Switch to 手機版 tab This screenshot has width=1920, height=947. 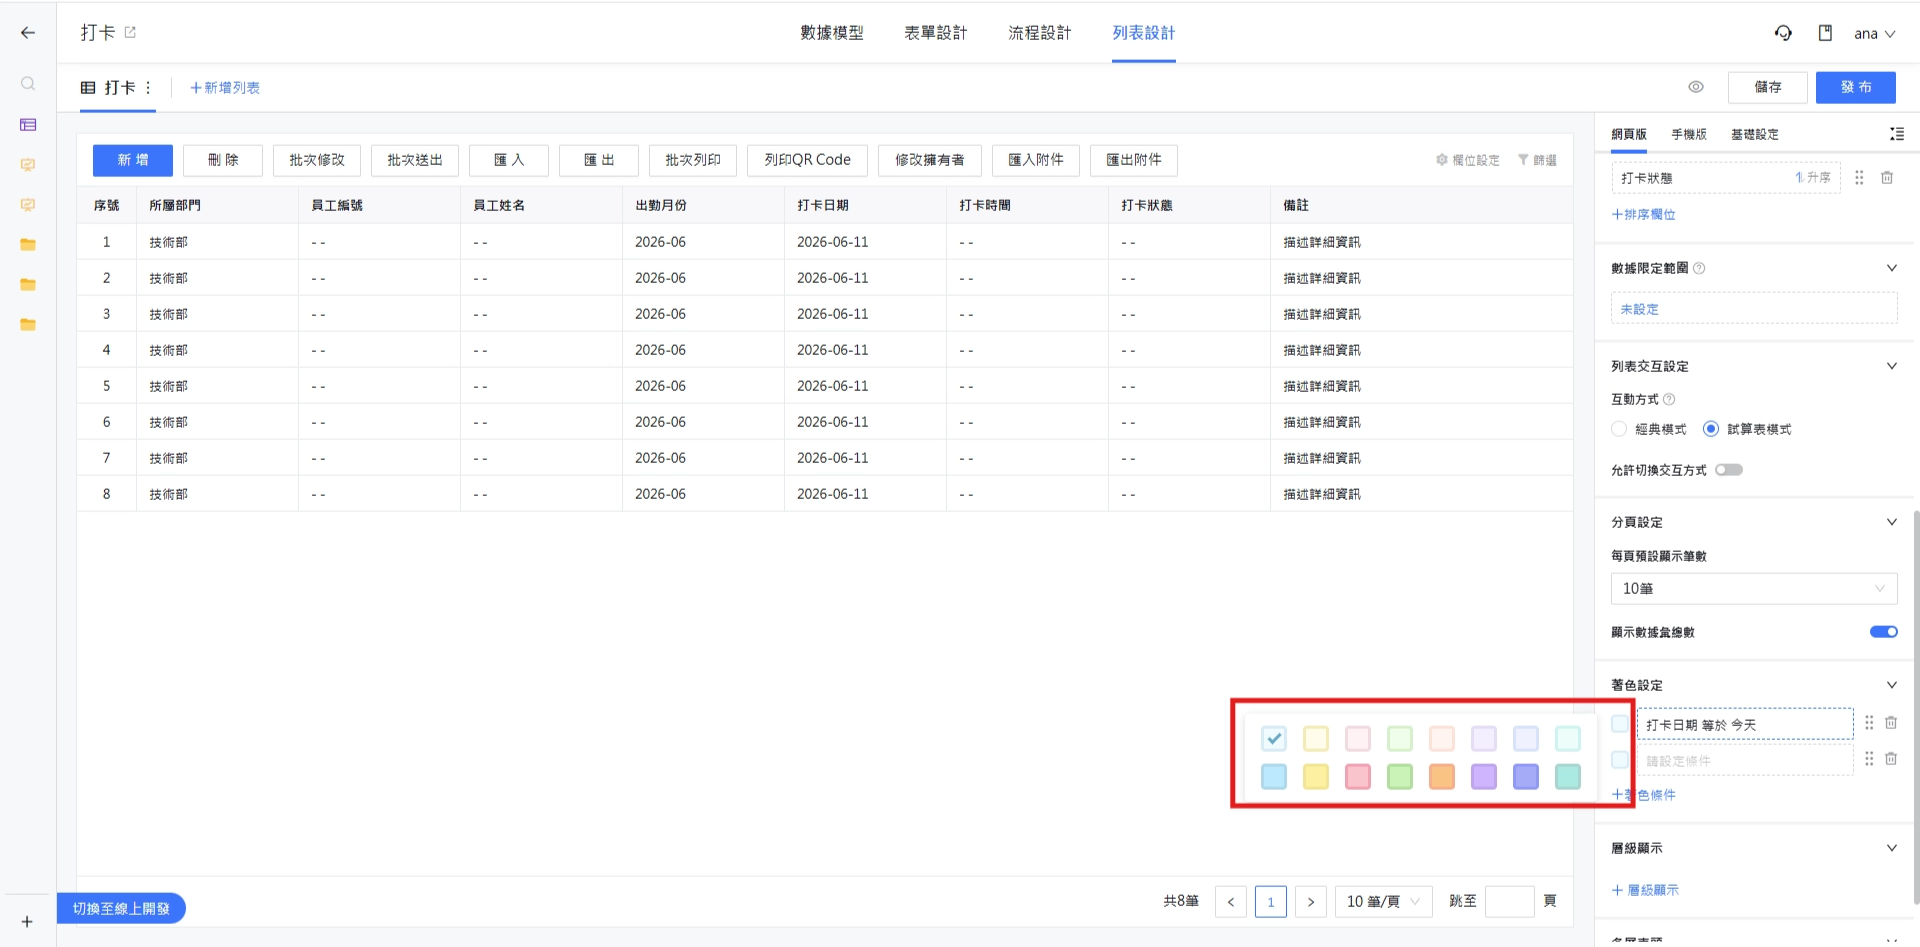(x=1689, y=134)
